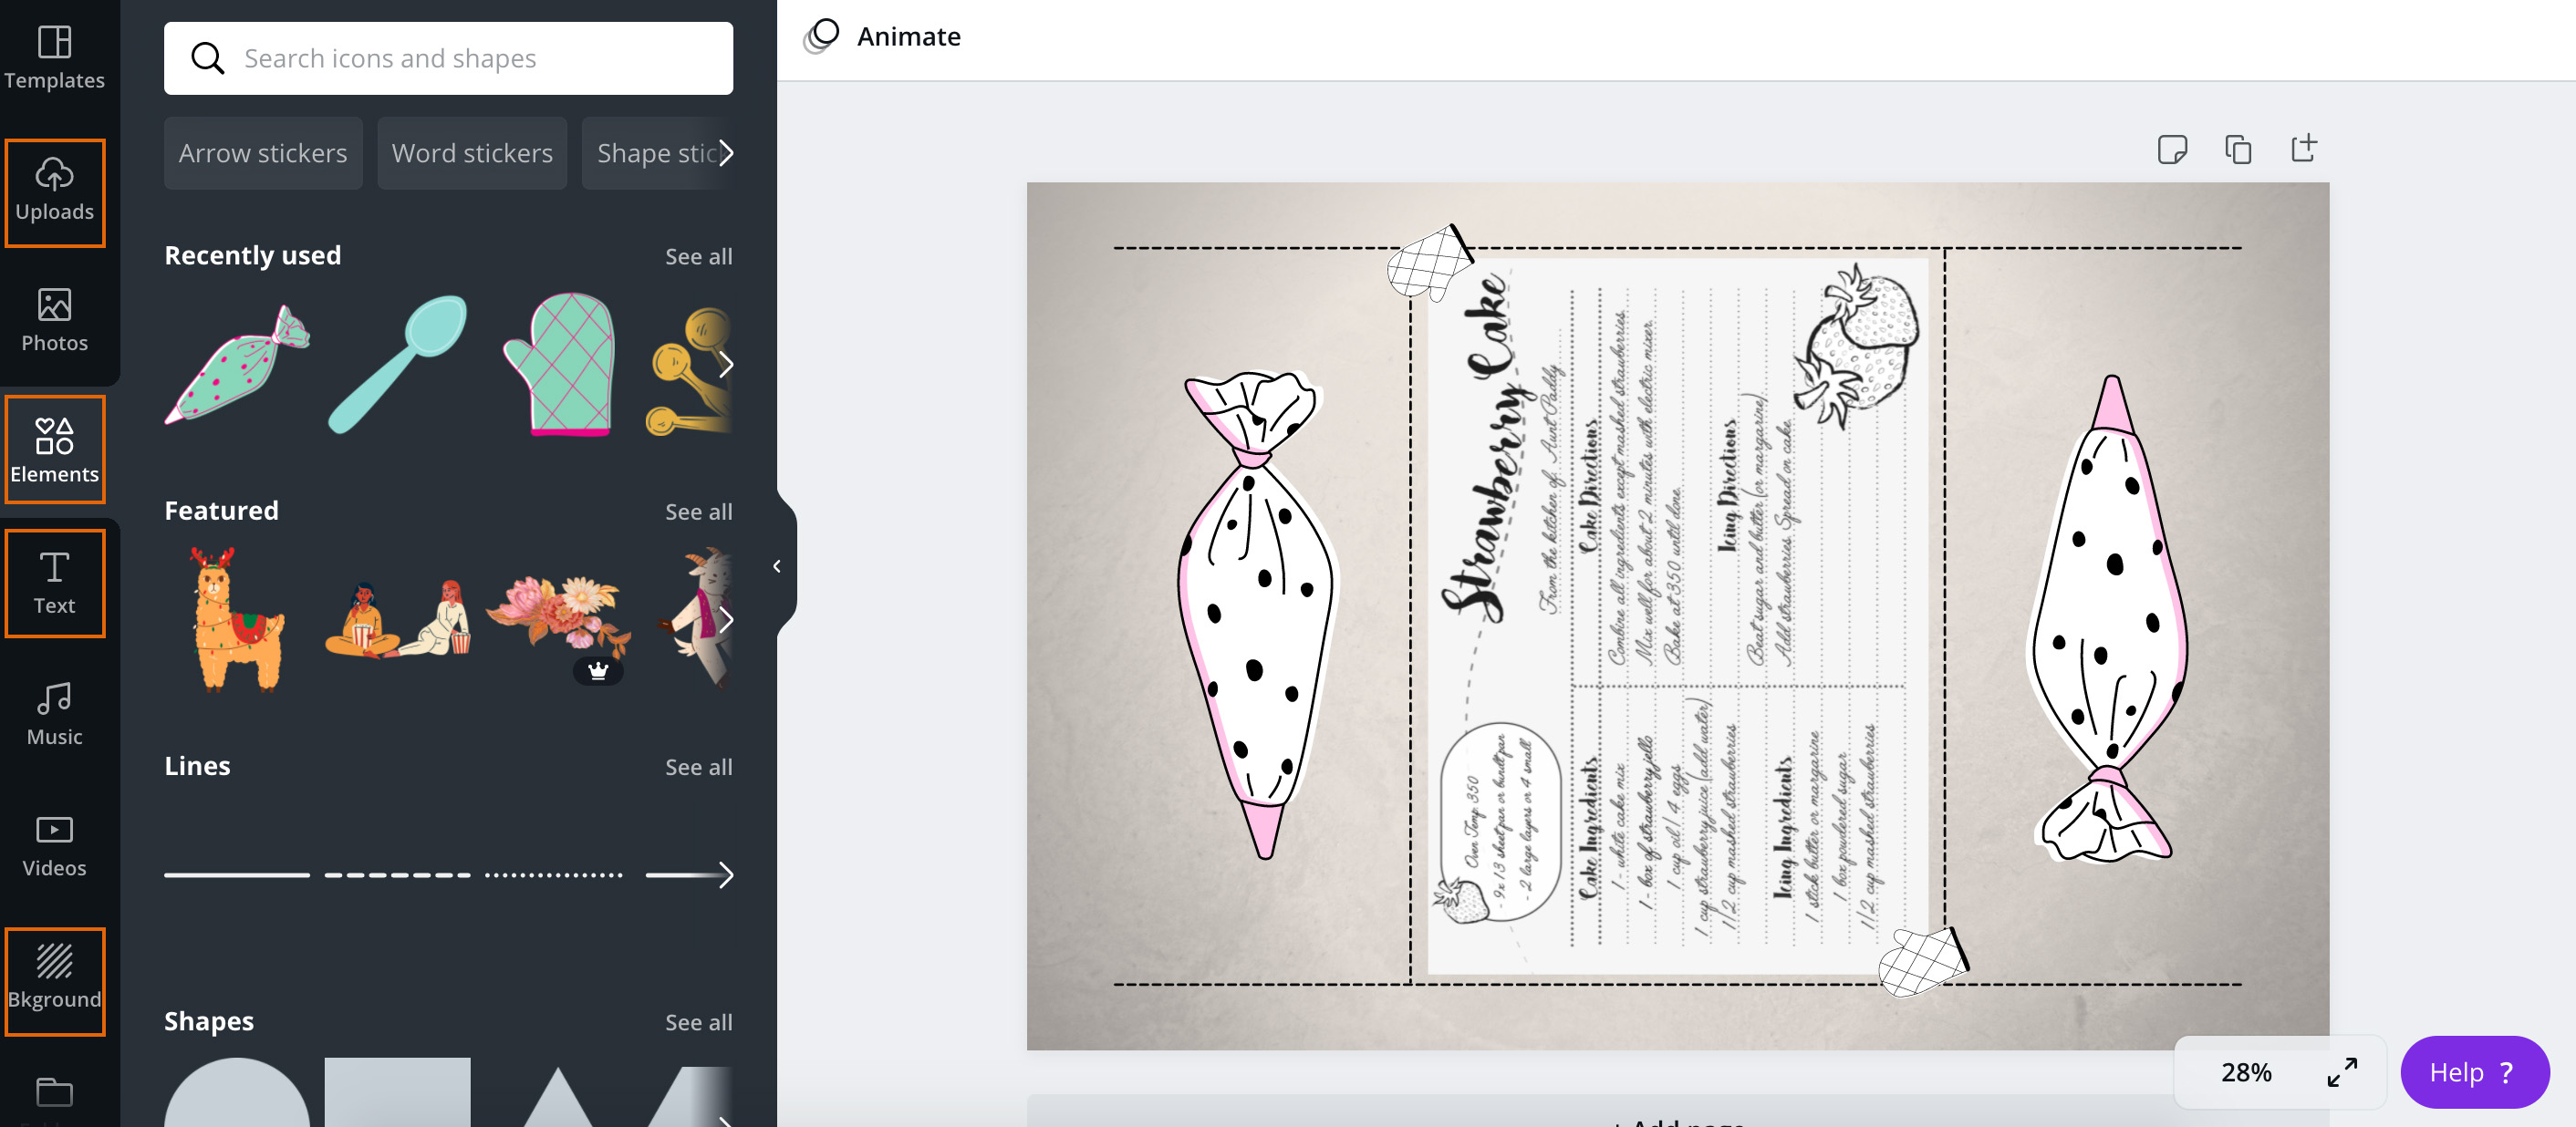The height and width of the screenshot is (1127, 2576).
Task: Click the search icons and shapes field
Action: [448, 58]
